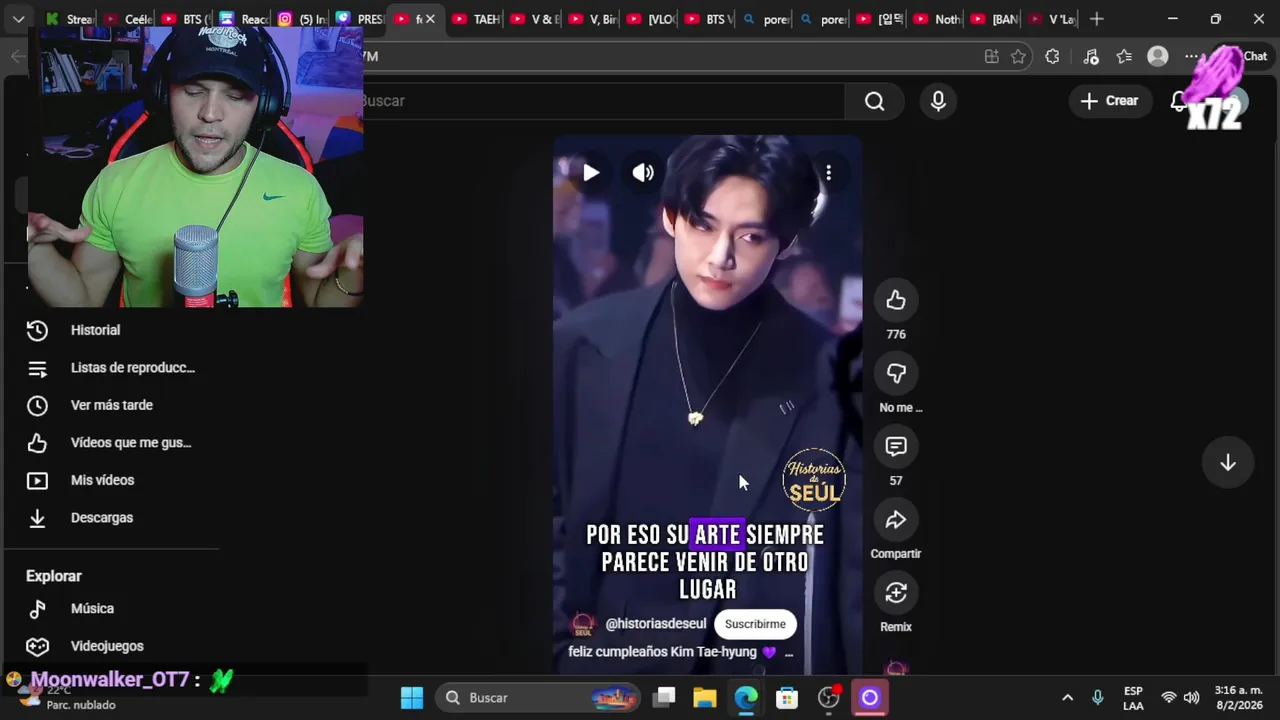
Task: Open the browser profile avatar
Action: click(x=1158, y=57)
